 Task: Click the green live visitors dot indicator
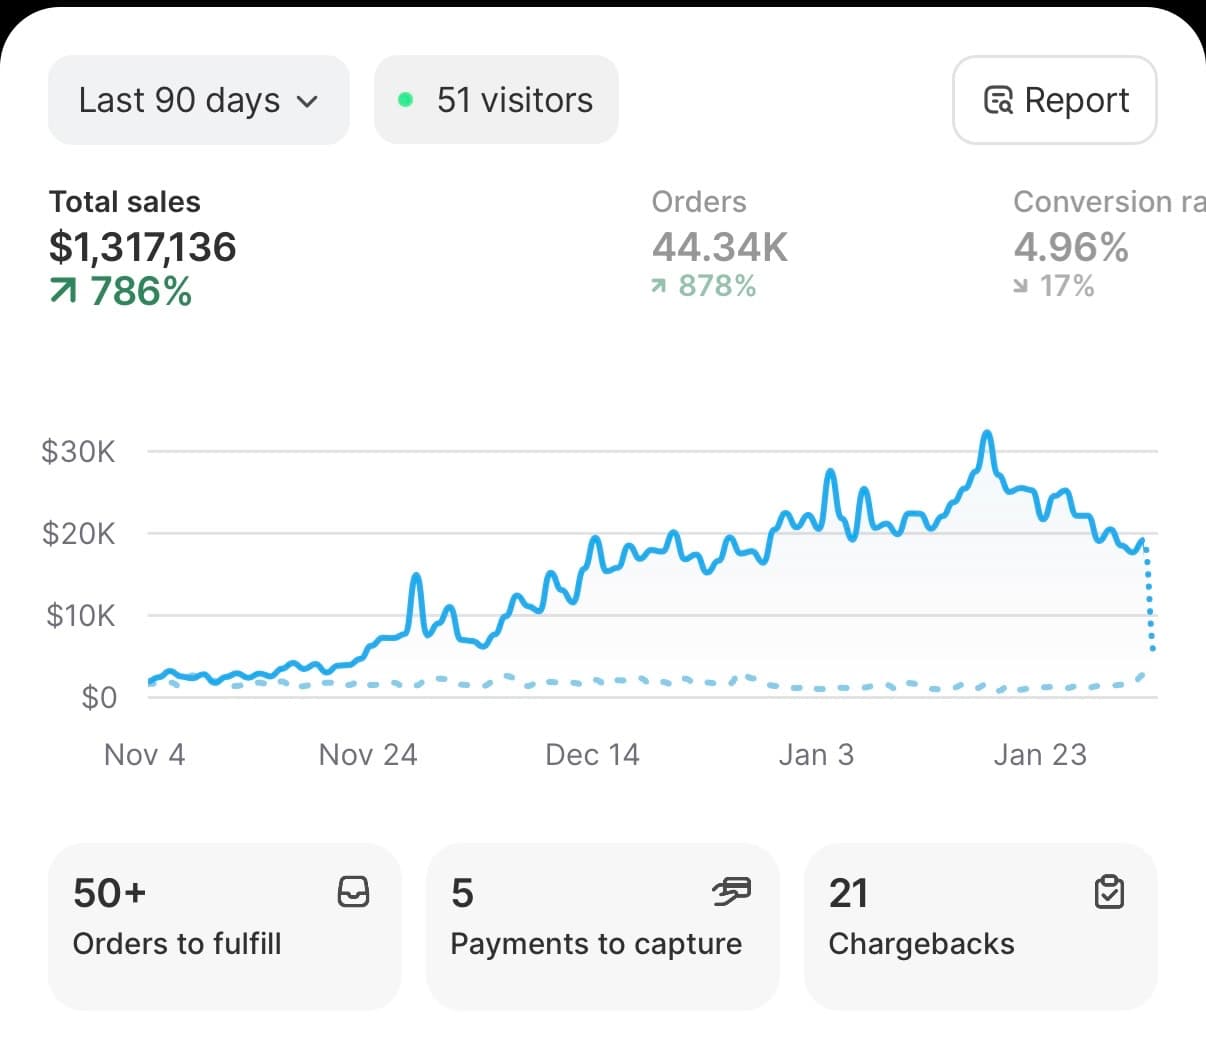point(406,99)
